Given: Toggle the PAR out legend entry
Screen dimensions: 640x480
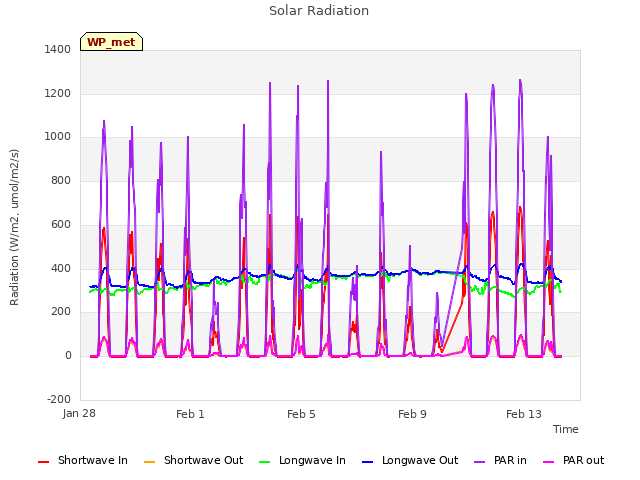Looking at the screenshot, I should (x=573, y=460).
